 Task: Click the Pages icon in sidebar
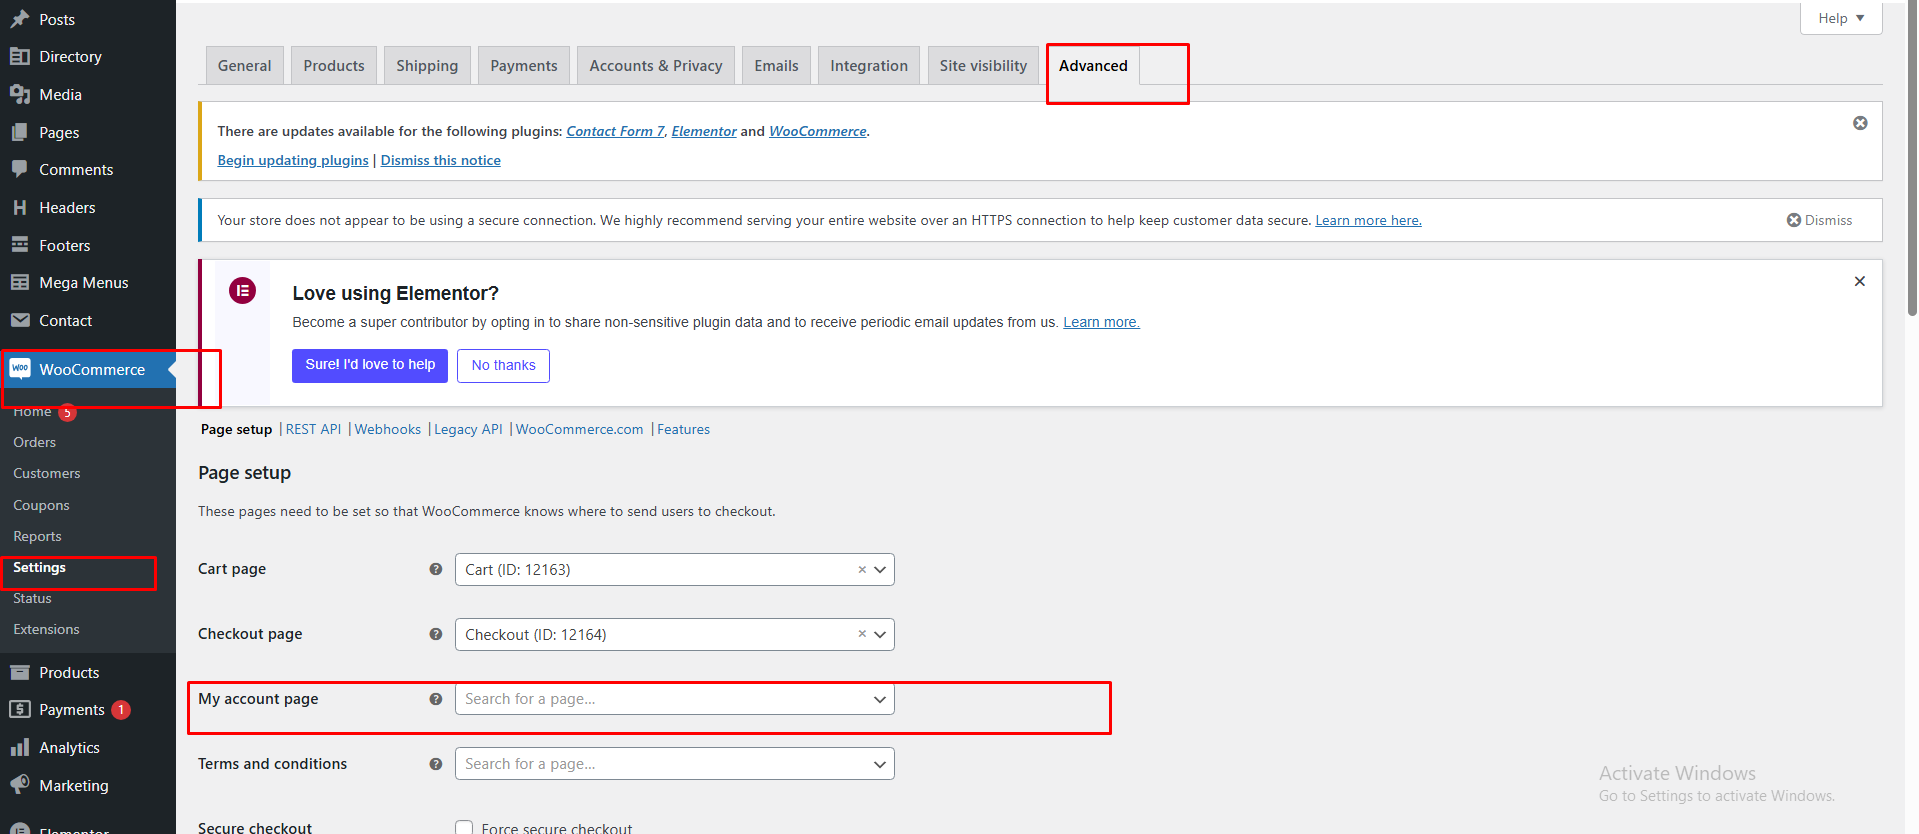19,132
